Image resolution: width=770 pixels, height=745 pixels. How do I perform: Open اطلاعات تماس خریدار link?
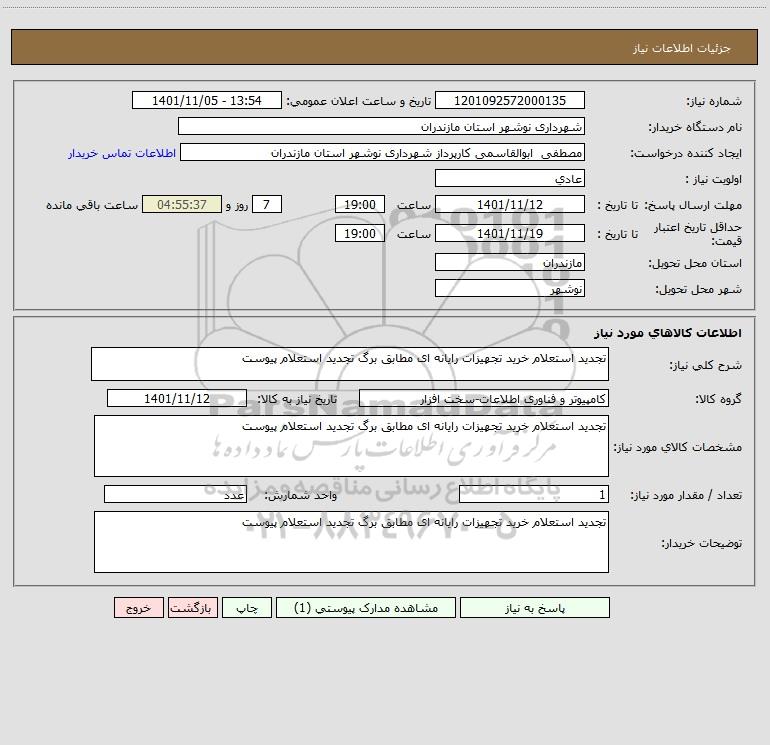coord(122,153)
